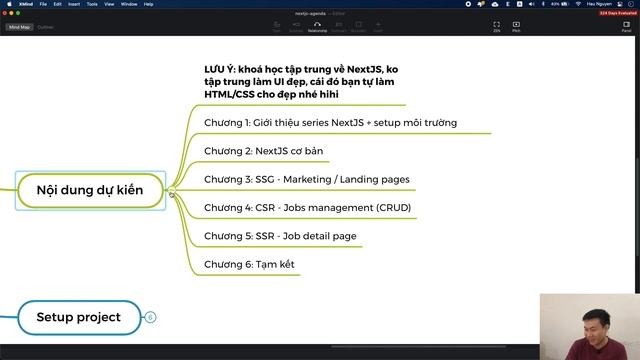Click the 324 Days Evaluated badge
Image resolution: width=640 pixels, height=360 pixels.
coord(618,13)
